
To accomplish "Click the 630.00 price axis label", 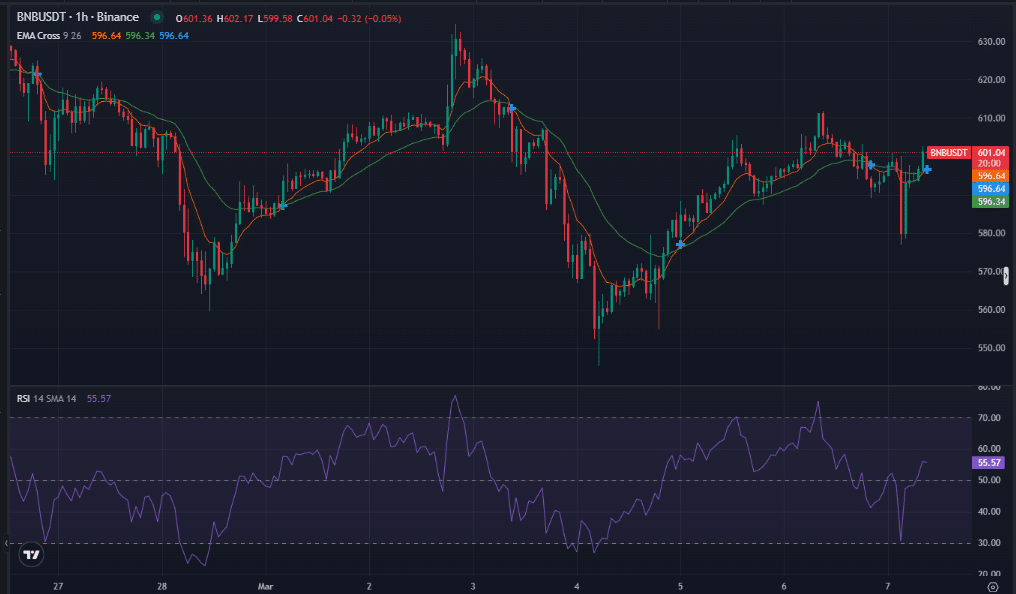I will [991, 41].
